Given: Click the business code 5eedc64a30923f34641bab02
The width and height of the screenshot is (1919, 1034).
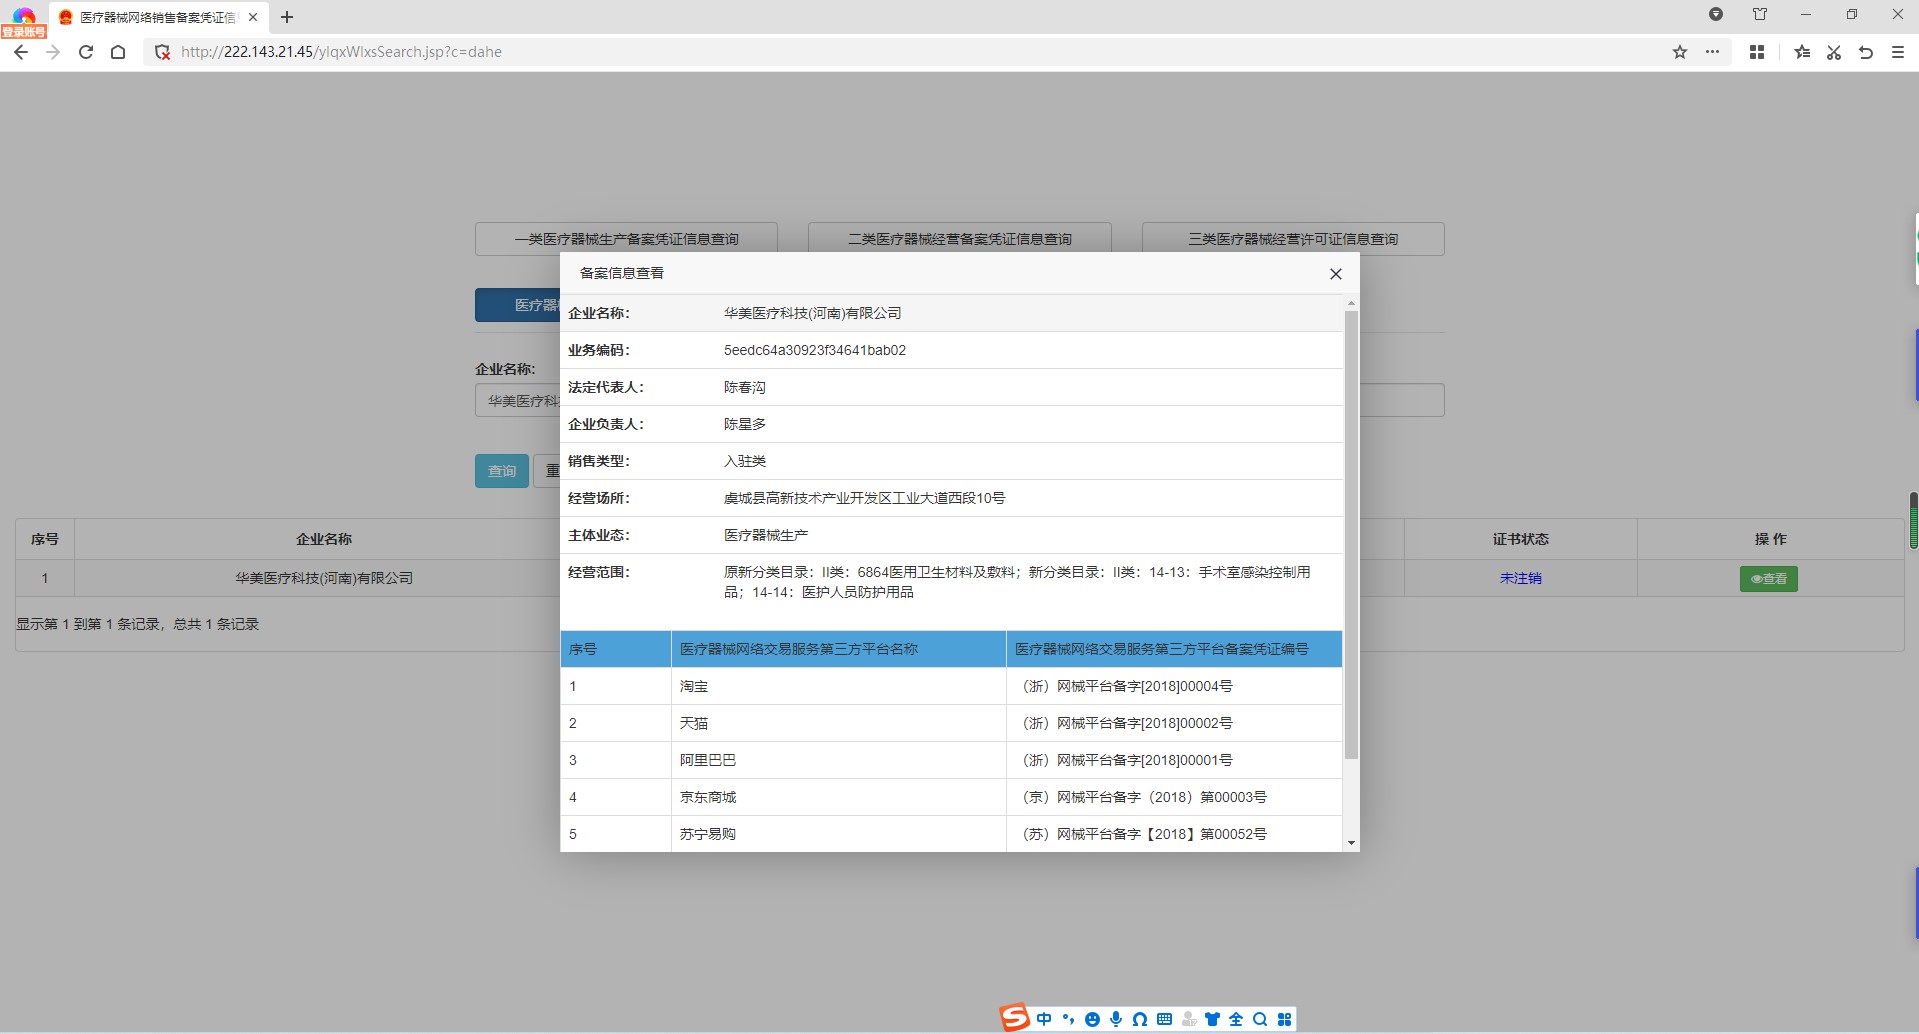Looking at the screenshot, I should (x=815, y=350).
